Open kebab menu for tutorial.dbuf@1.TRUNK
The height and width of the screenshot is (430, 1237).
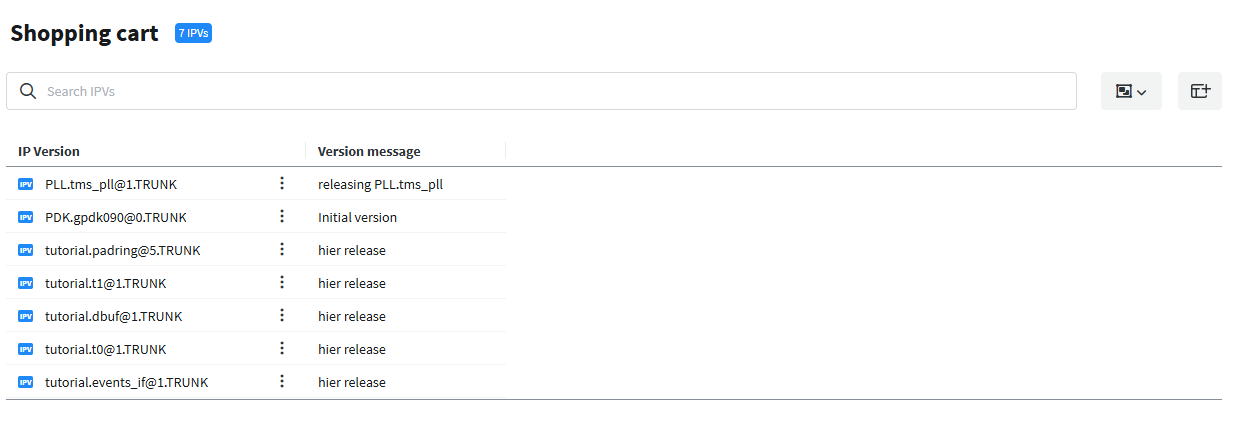pos(282,316)
